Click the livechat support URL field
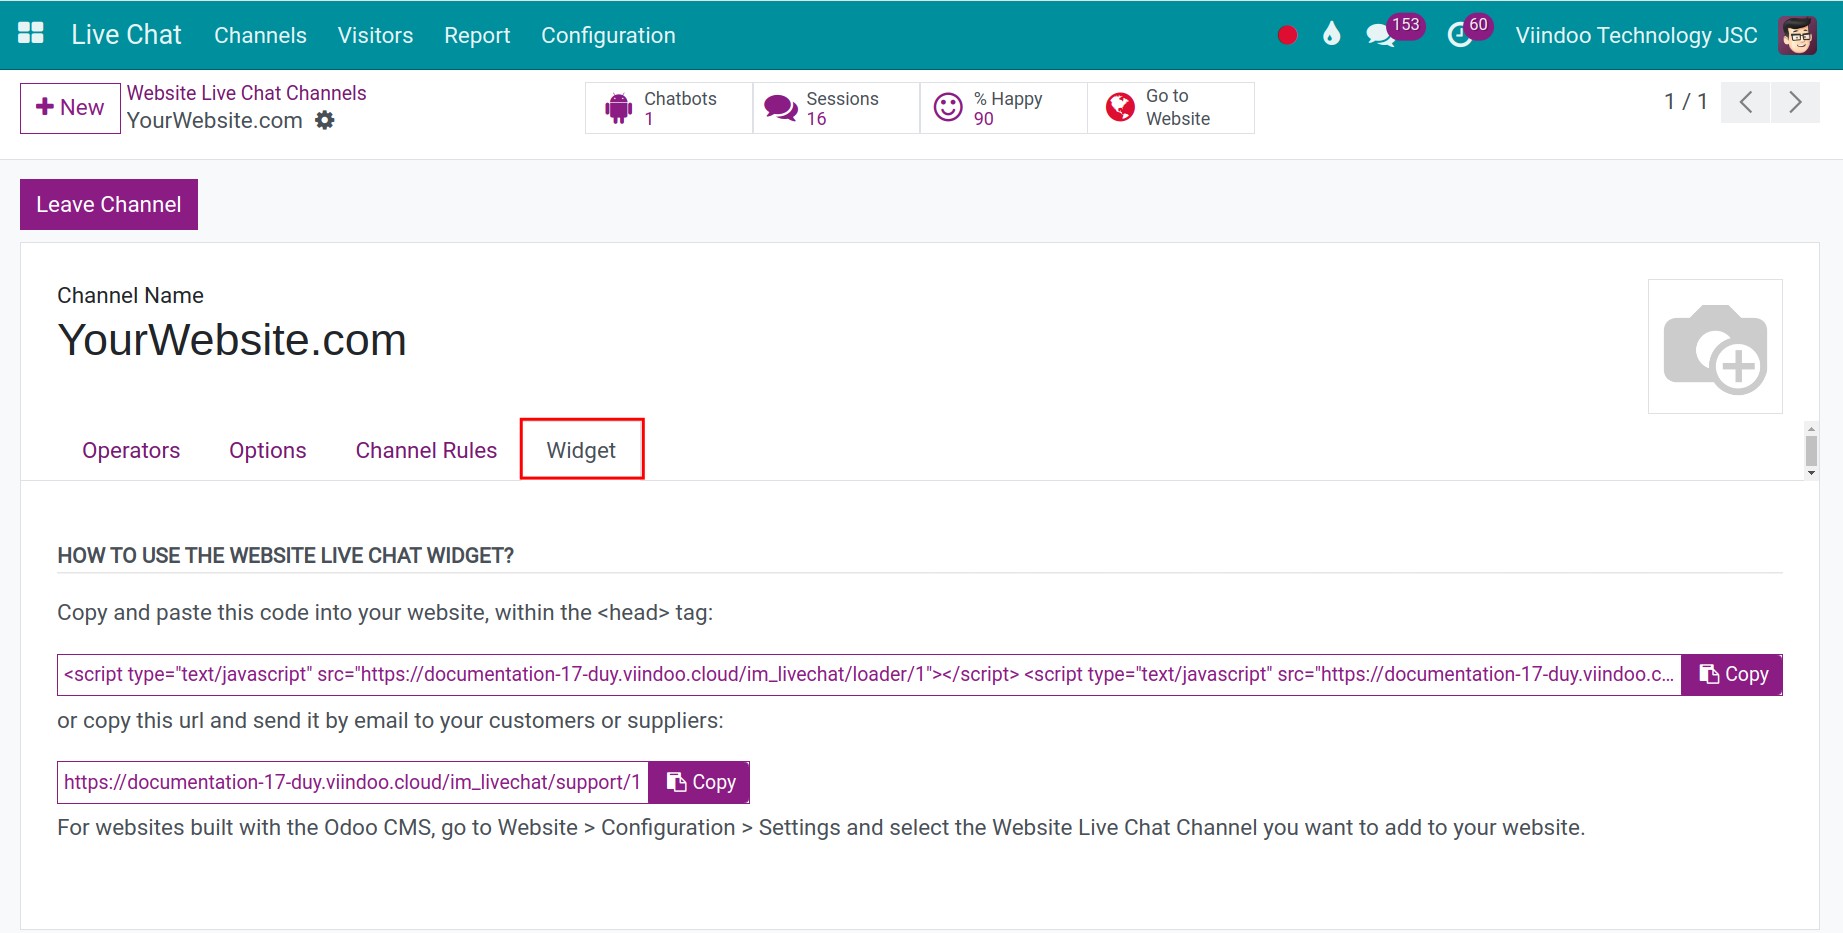 click(352, 783)
